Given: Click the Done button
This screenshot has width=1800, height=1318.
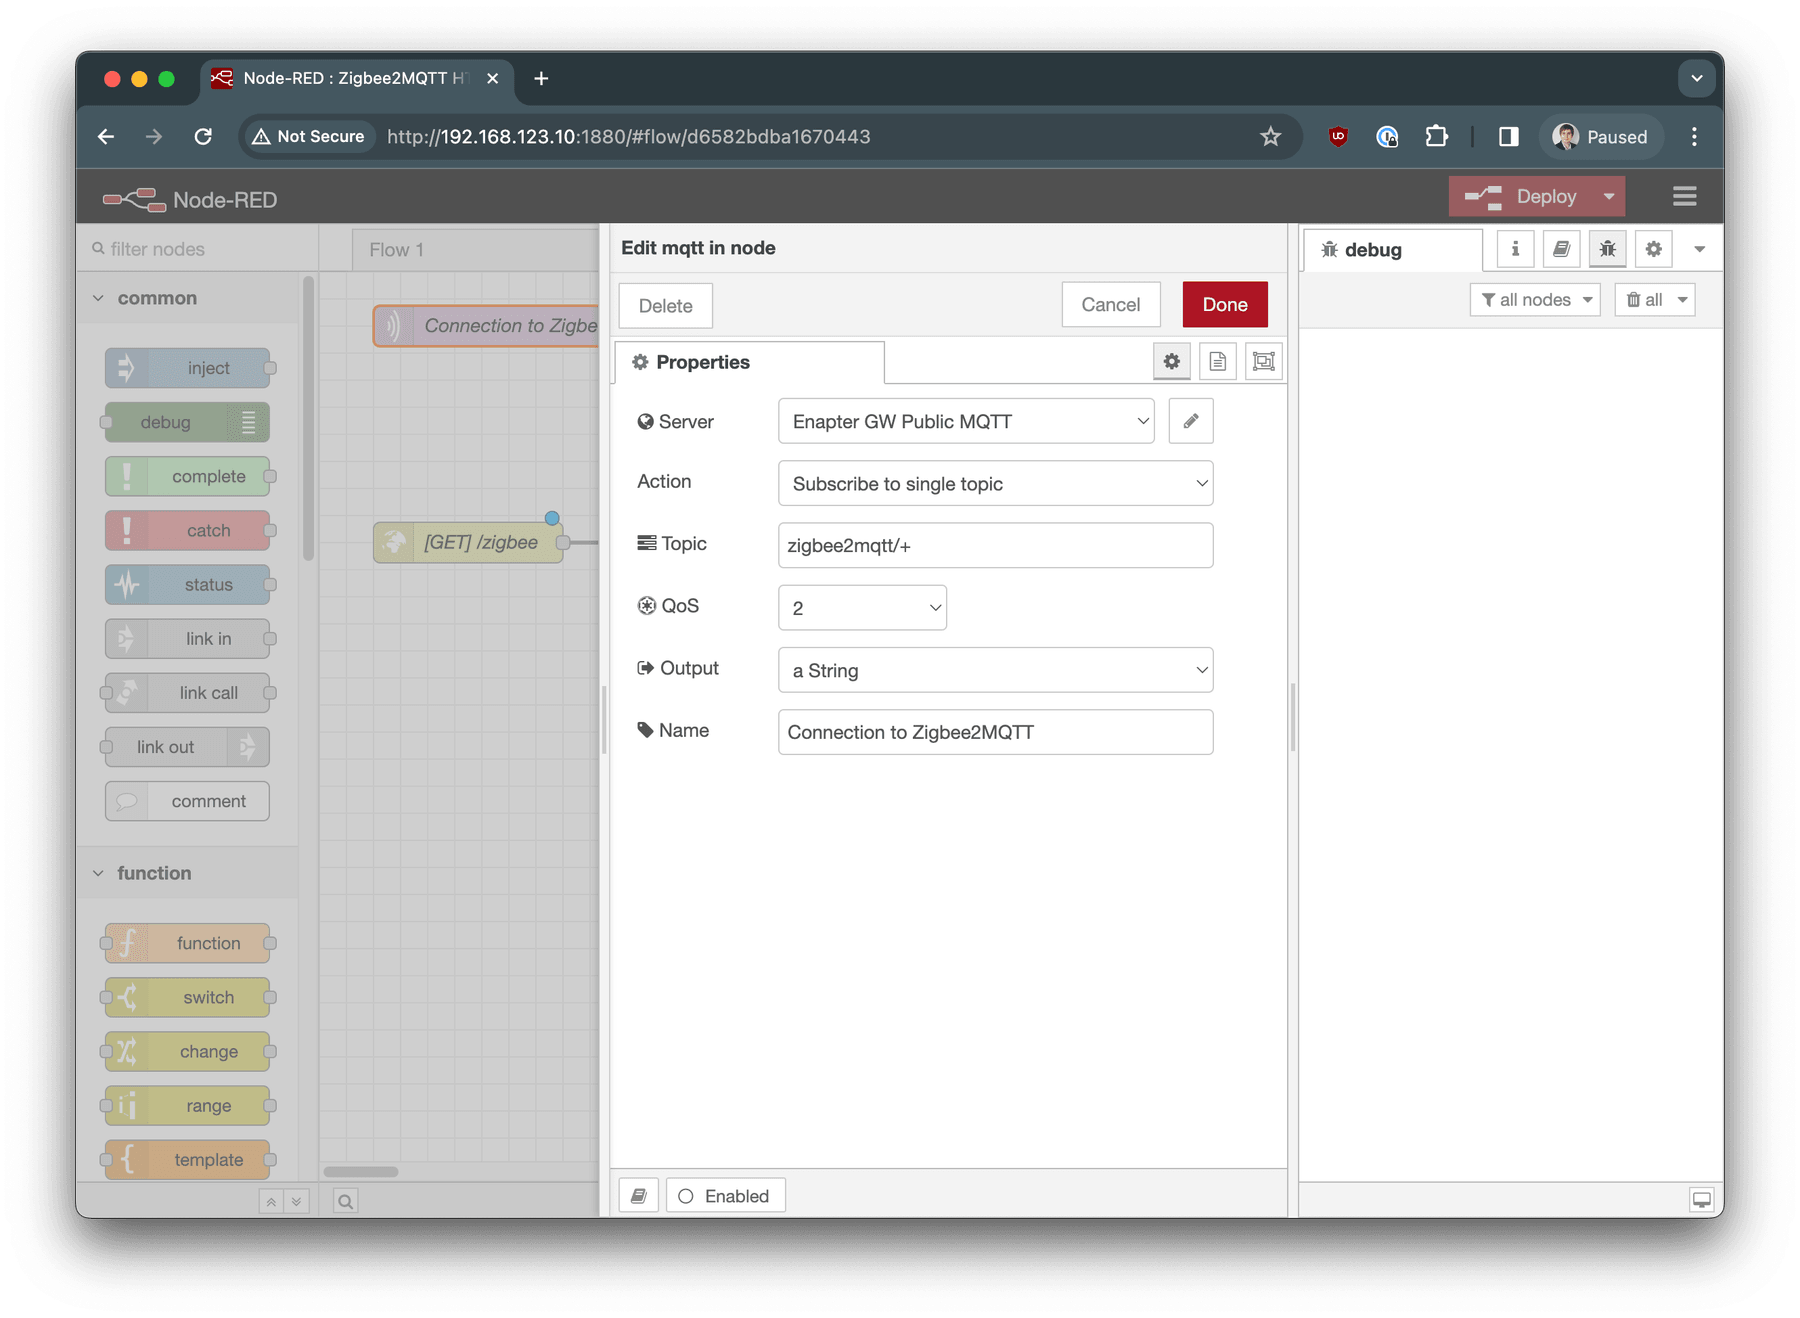Looking at the screenshot, I should click(x=1224, y=304).
